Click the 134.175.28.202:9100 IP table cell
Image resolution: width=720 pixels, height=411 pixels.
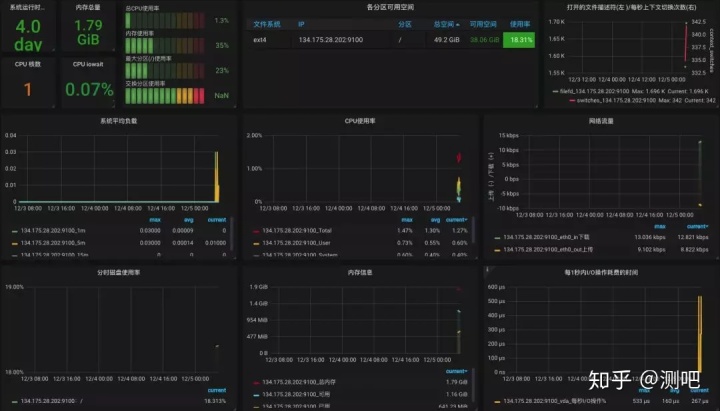(331, 40)
